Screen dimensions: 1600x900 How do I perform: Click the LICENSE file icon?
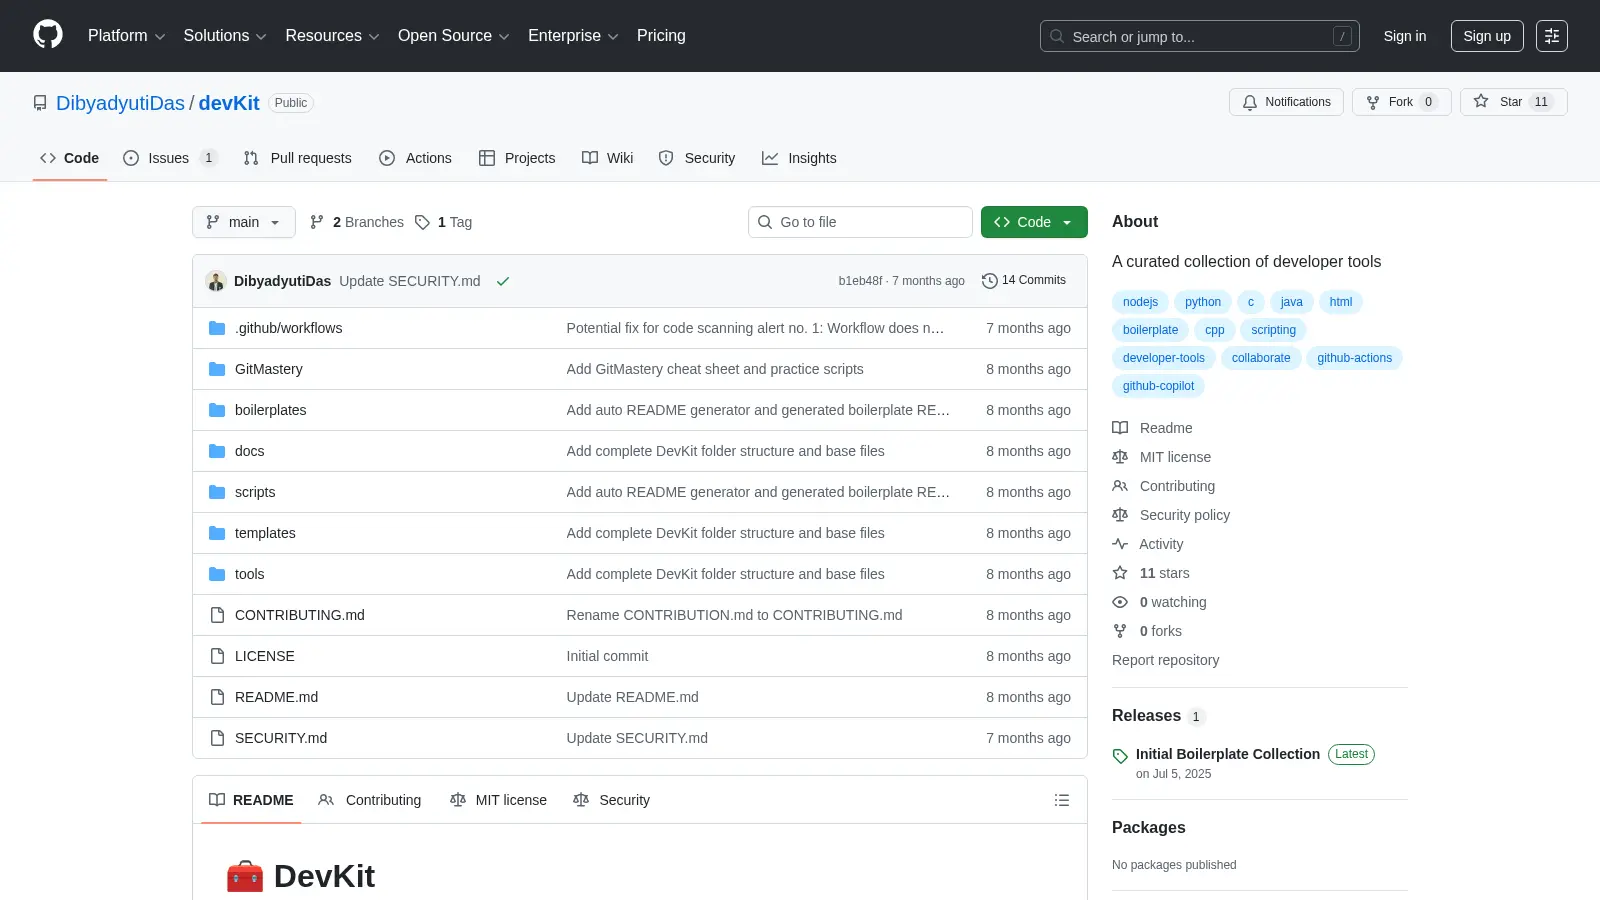click(217, 656)
